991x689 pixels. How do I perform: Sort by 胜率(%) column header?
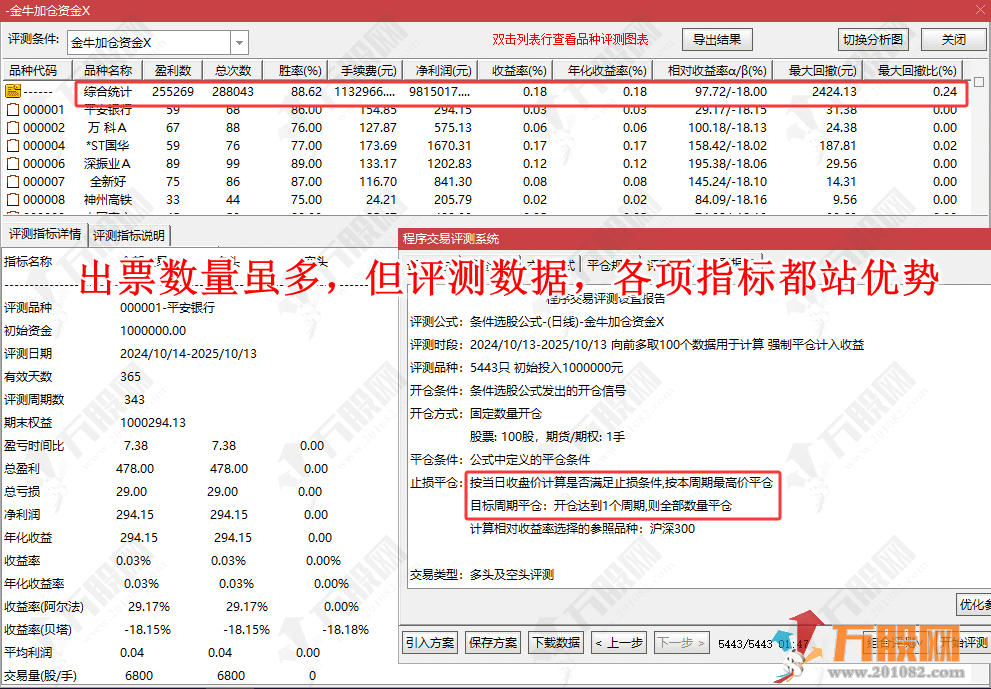click(x=299, y=71)
